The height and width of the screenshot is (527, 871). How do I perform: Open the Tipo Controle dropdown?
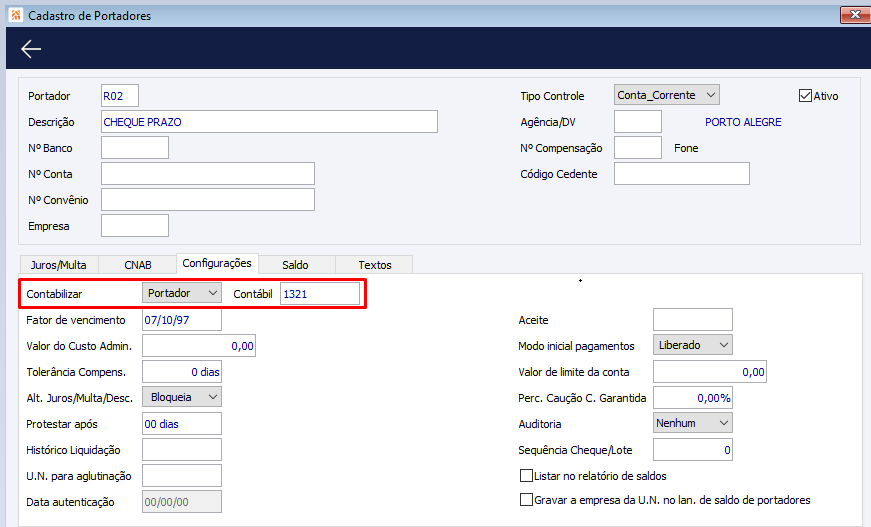pos(667,95)
